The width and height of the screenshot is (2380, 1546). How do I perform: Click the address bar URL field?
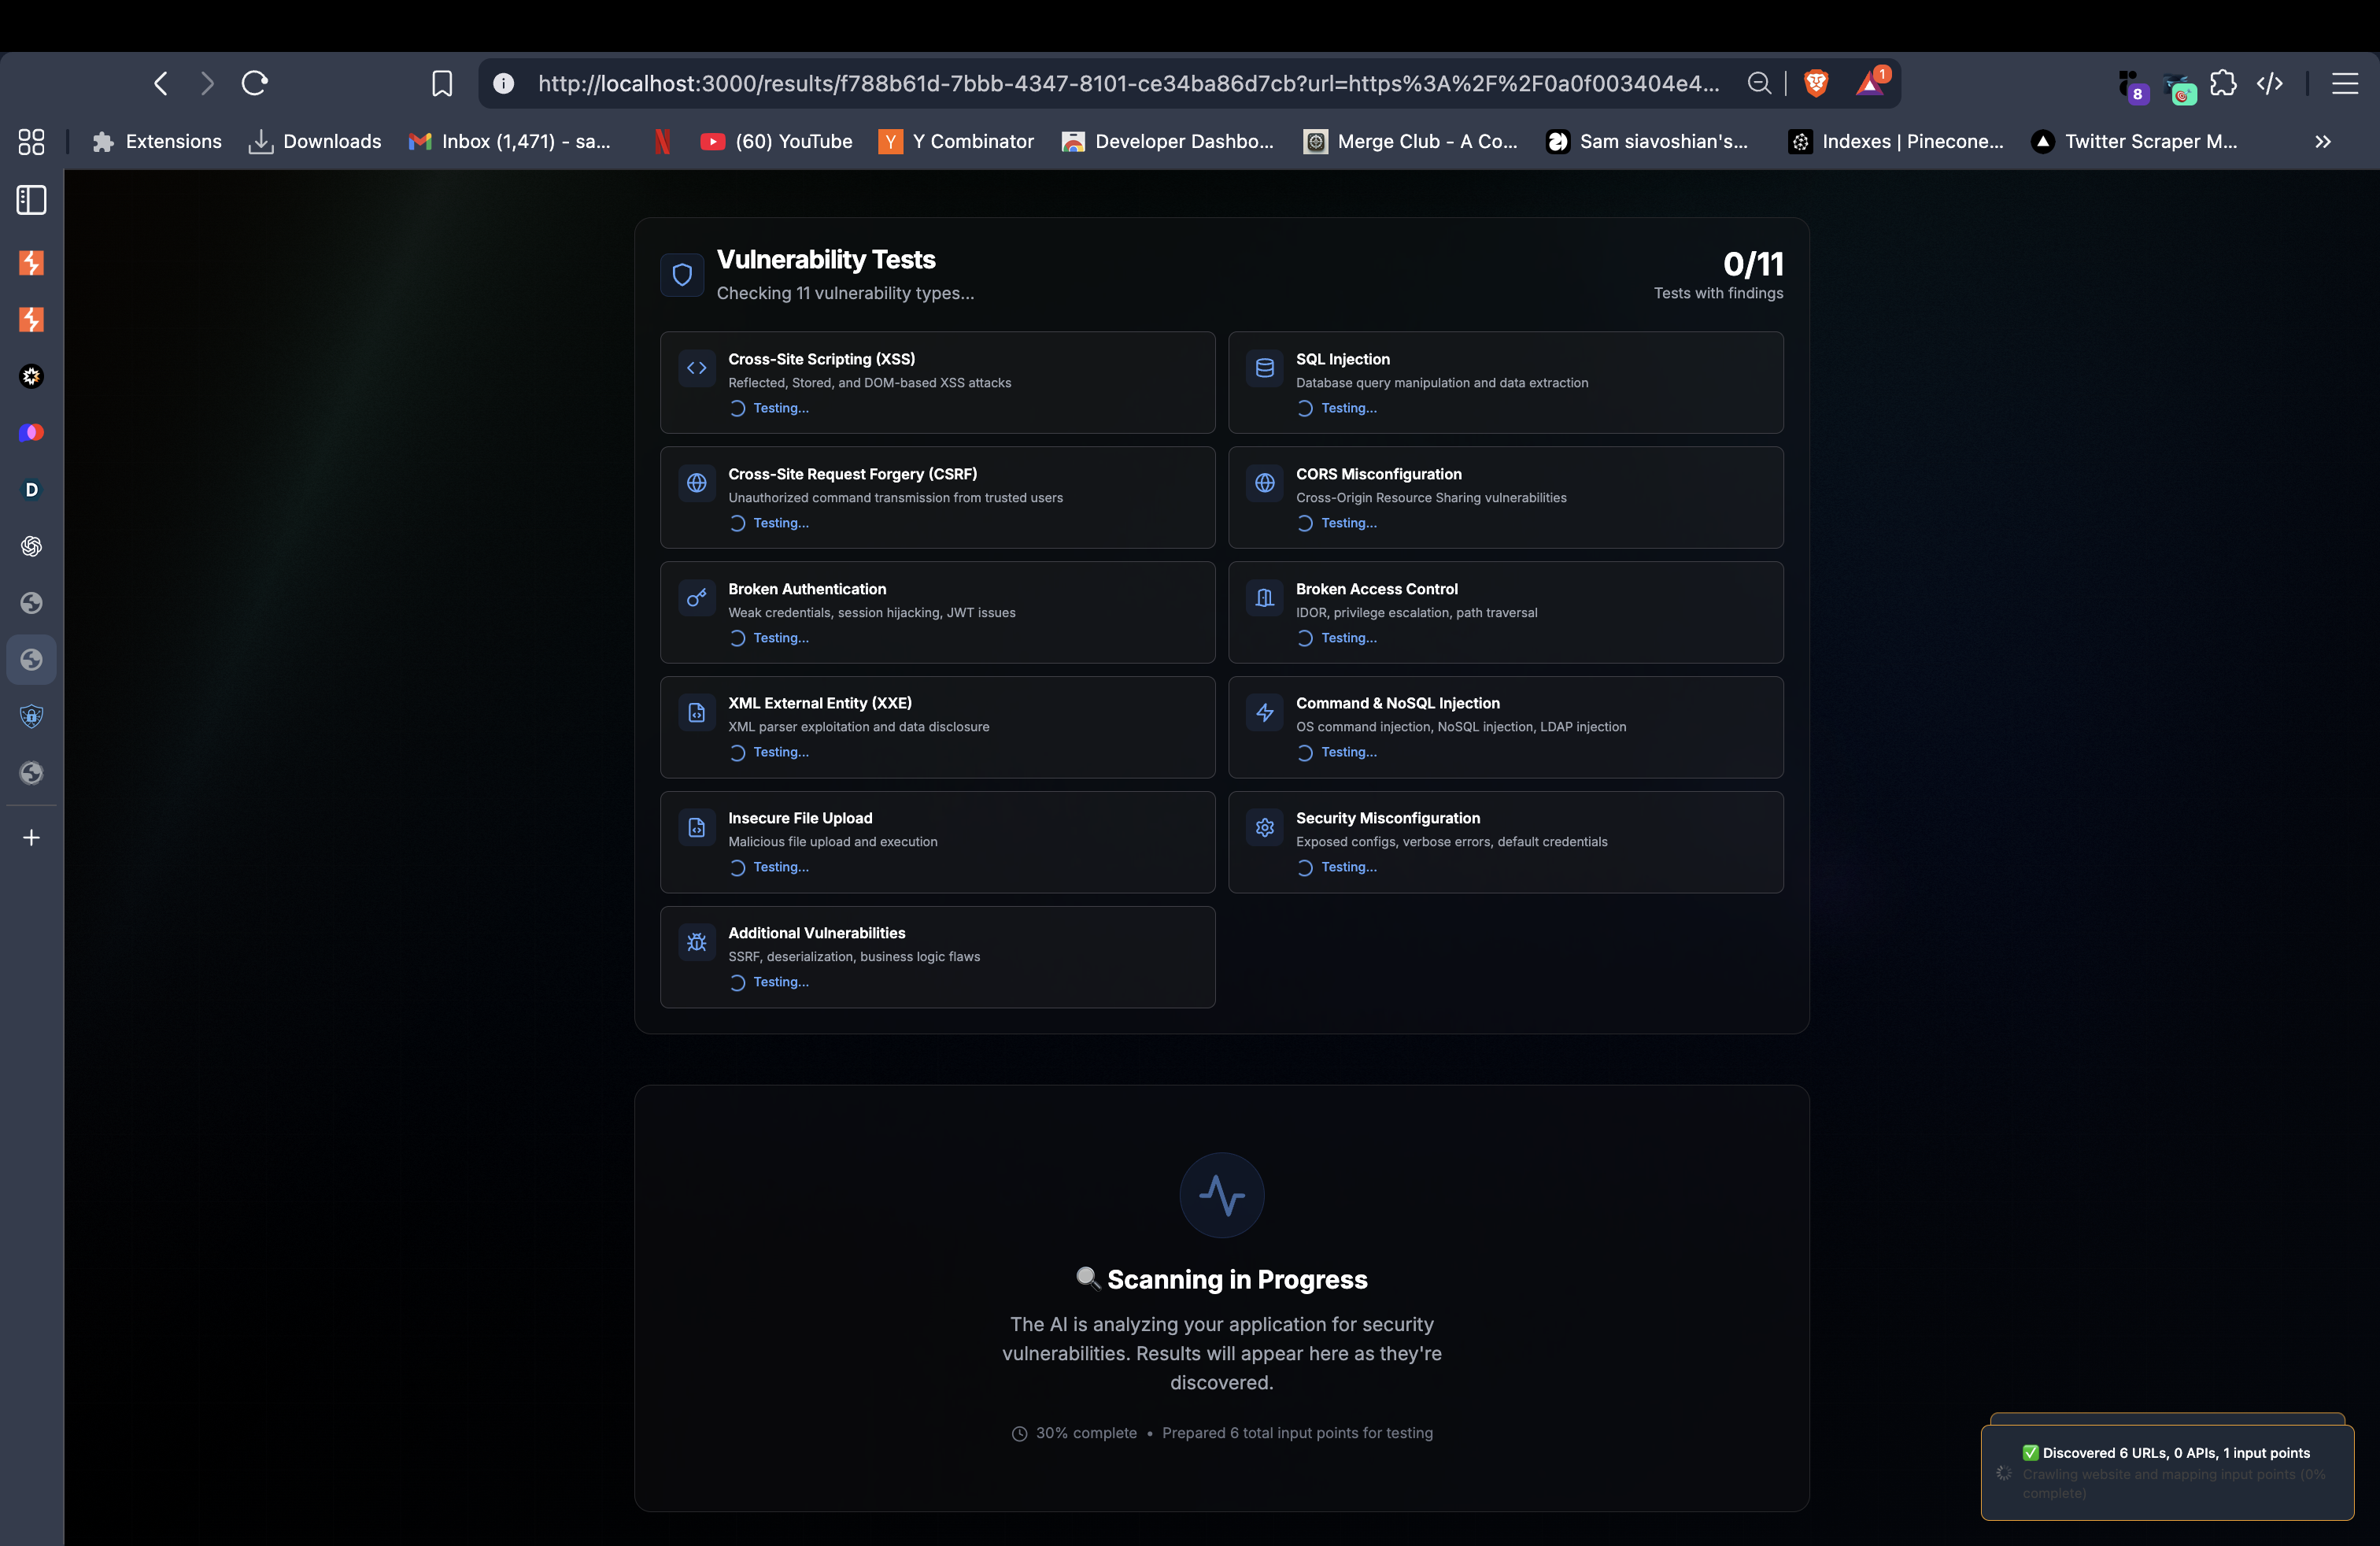coord(1128,83)
